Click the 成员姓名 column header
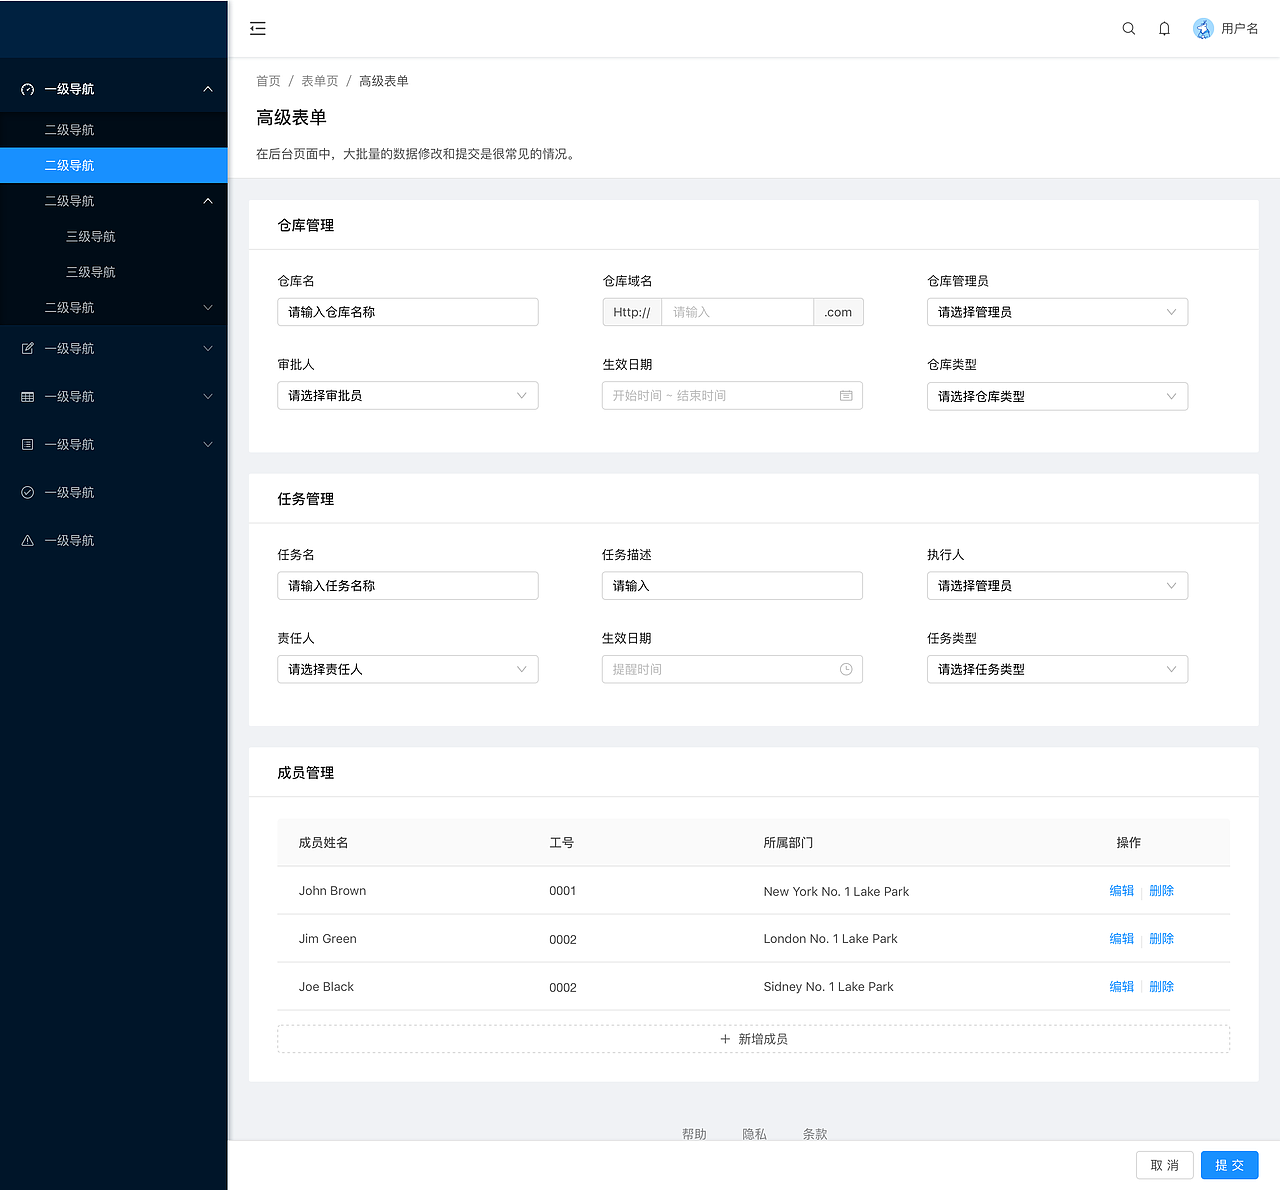1280x1190 pixels. (324, 843)
